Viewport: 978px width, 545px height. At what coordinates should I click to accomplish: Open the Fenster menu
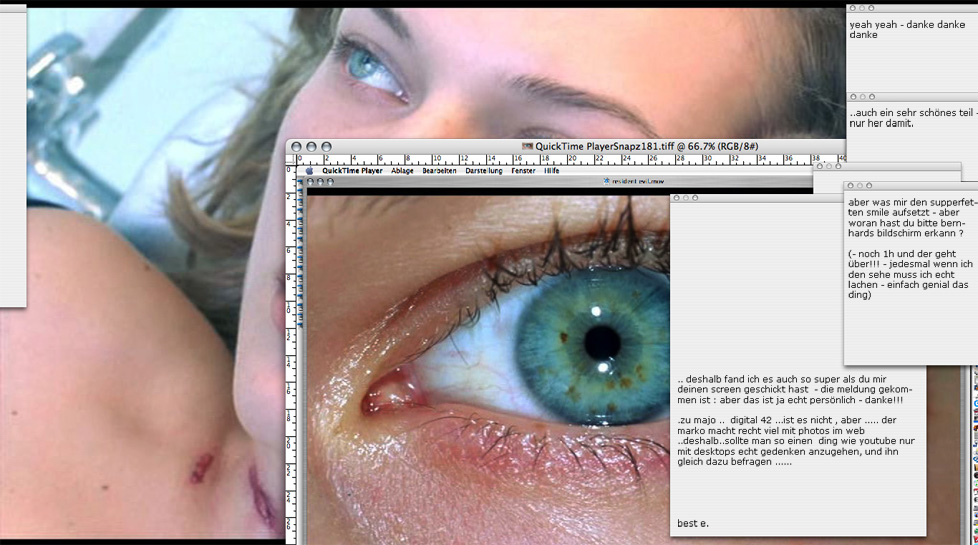click(x=523, y=171)
